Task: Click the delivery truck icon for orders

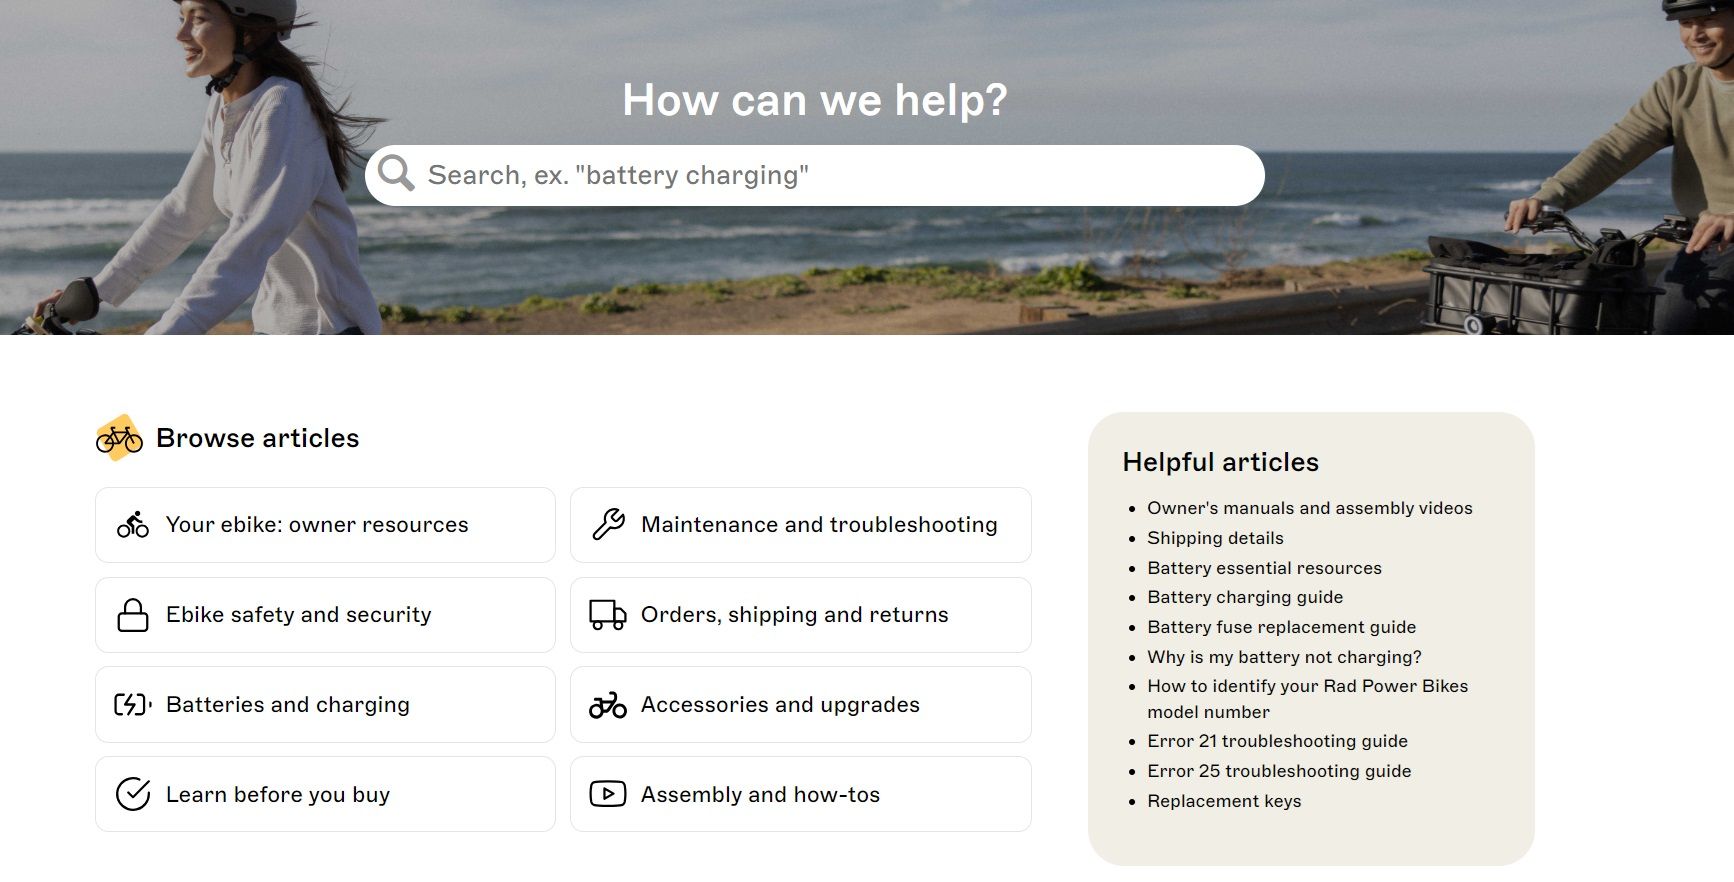Action: [x=608, y=615]
